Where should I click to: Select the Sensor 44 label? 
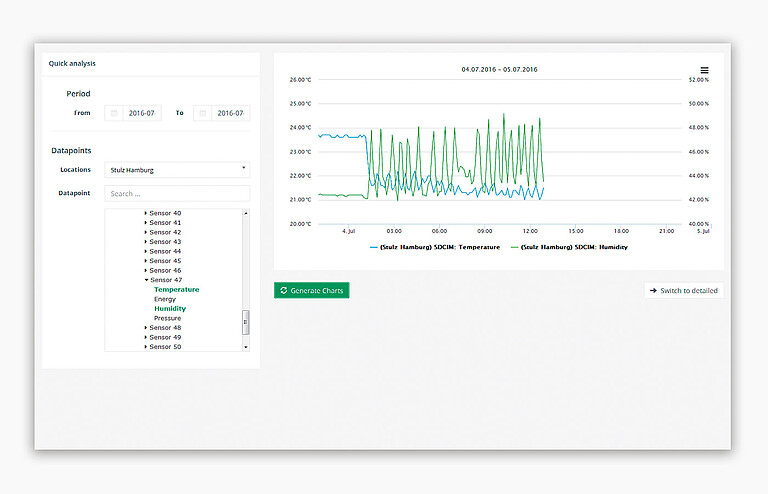point(165,251)
